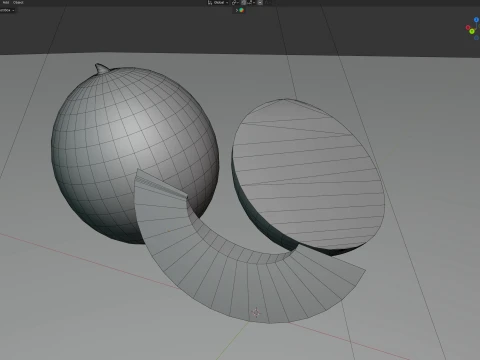Open the pivot point dropdown
480x360 pixels.
click(235, 2)
